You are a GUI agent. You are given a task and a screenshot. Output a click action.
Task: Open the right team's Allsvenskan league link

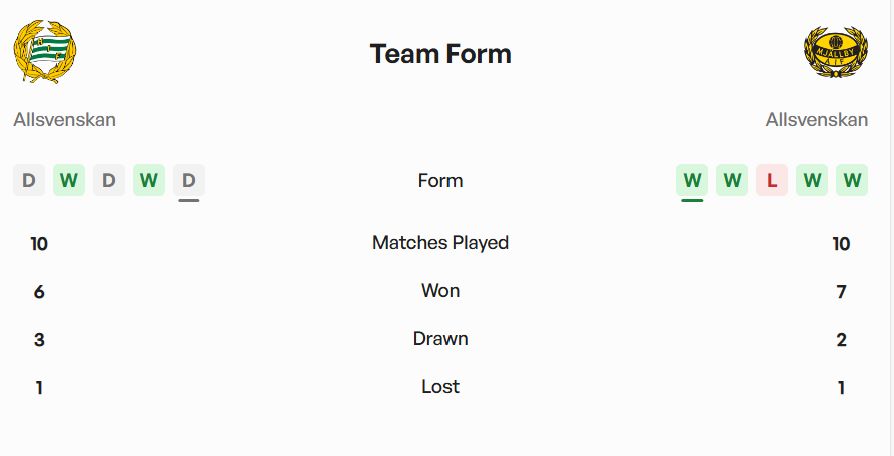(x=816, y=120)
